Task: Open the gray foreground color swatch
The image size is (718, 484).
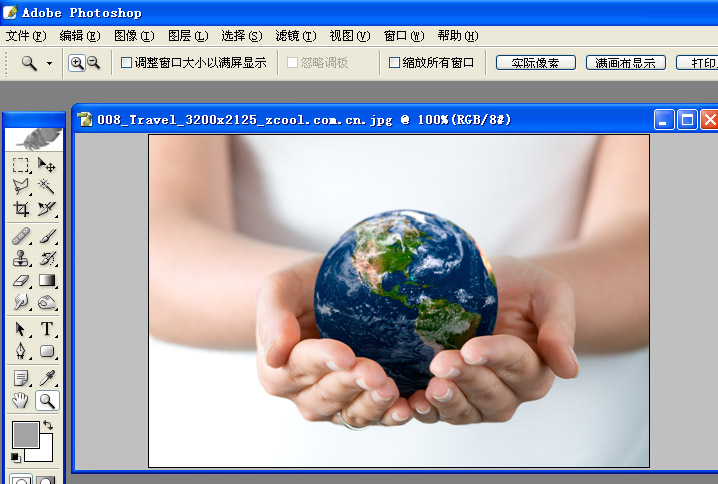Action: [x=24, y=434]
